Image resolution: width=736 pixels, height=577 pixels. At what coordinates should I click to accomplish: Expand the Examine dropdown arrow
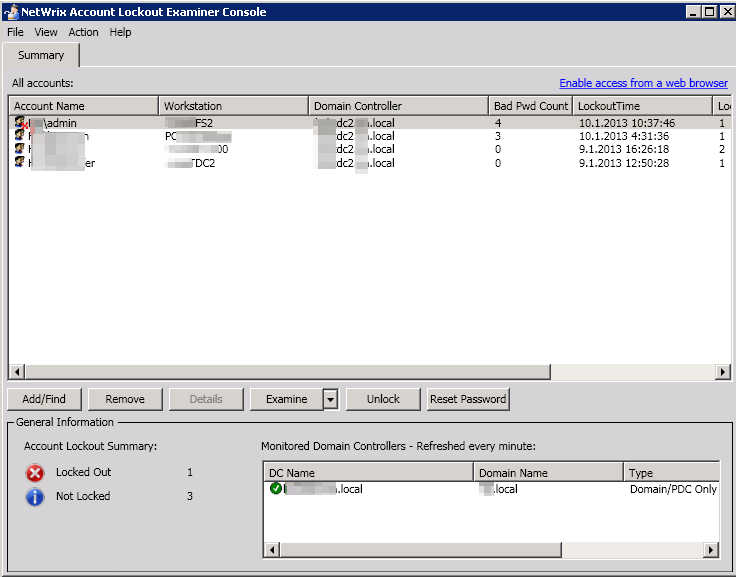[330, 400]
